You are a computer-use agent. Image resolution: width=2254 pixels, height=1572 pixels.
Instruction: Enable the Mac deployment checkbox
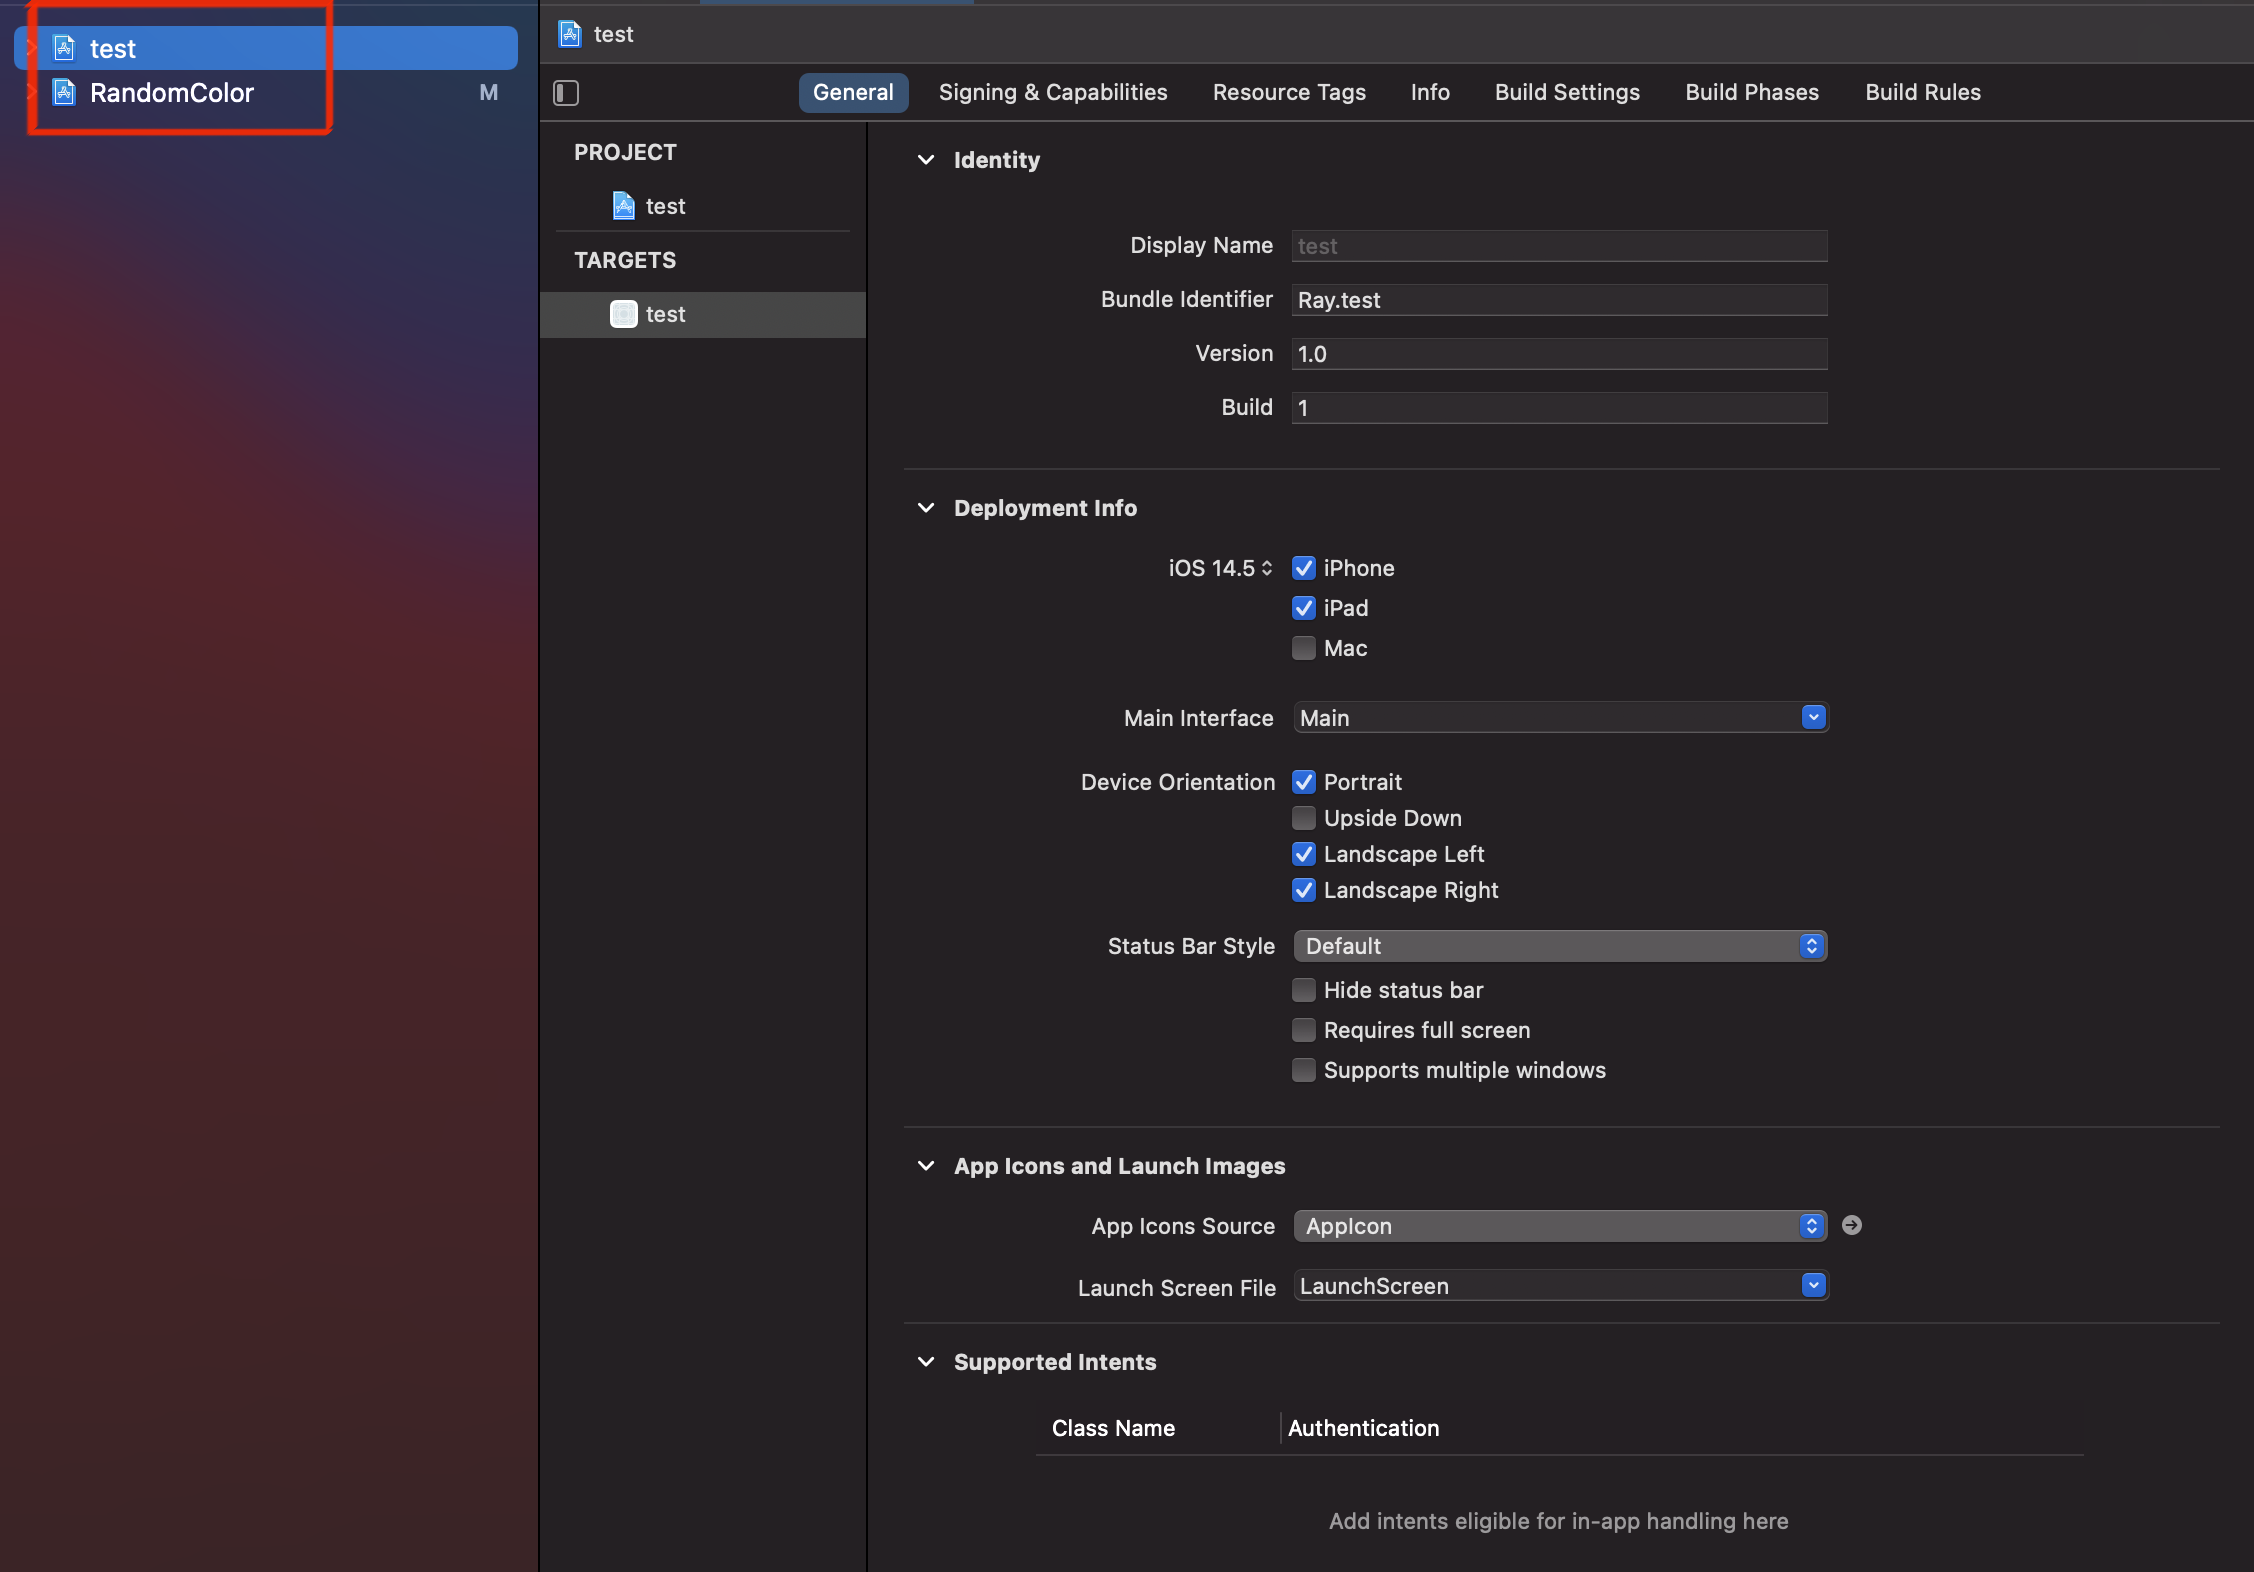1303,648
